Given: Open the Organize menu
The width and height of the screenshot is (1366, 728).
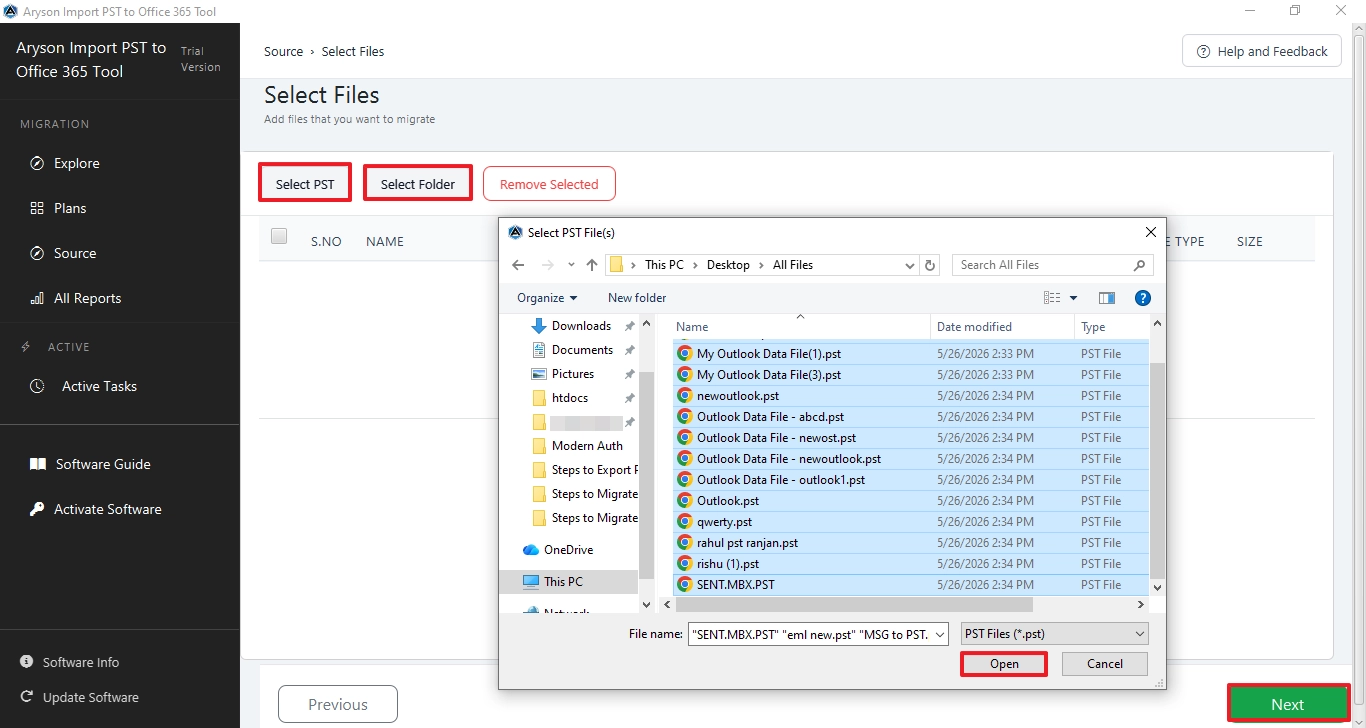Looking at the screenshot, I should pyautogui.click(x=547, y=298).
